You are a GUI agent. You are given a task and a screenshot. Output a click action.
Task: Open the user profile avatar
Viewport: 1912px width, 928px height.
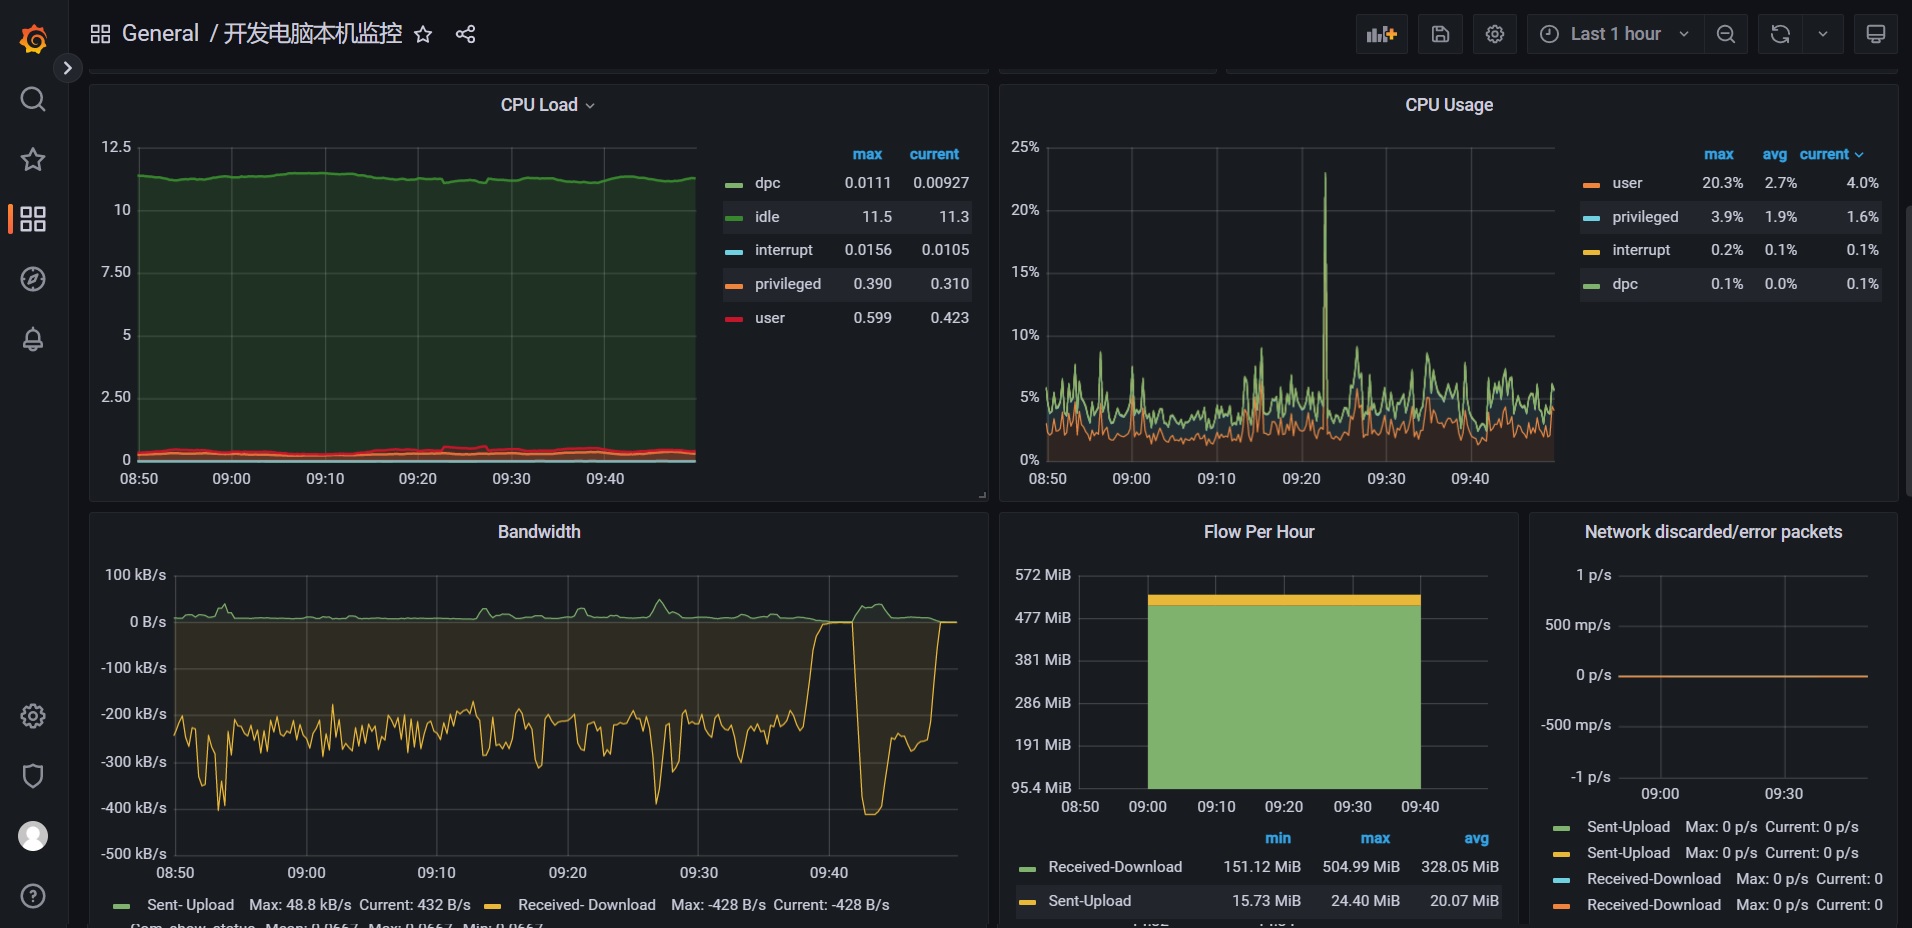33,836
